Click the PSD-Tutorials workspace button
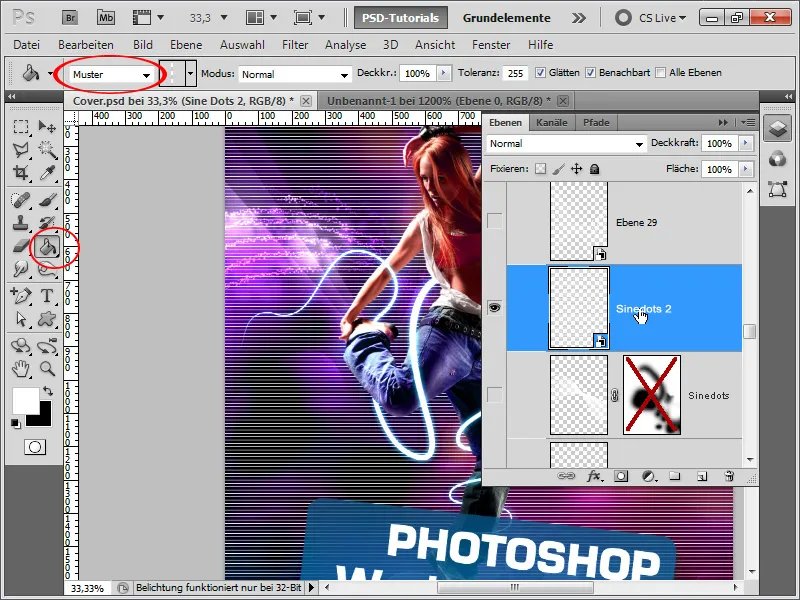Image resolution: width=800 pixels, height=600 pixels. (x=401, y=18)
